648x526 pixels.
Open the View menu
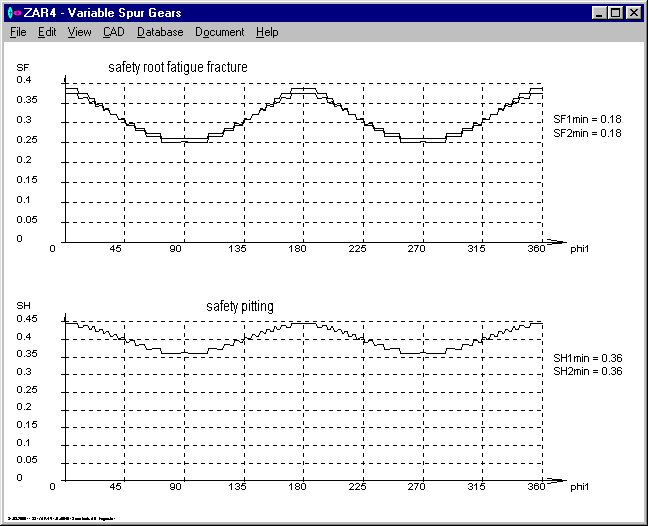79,32
